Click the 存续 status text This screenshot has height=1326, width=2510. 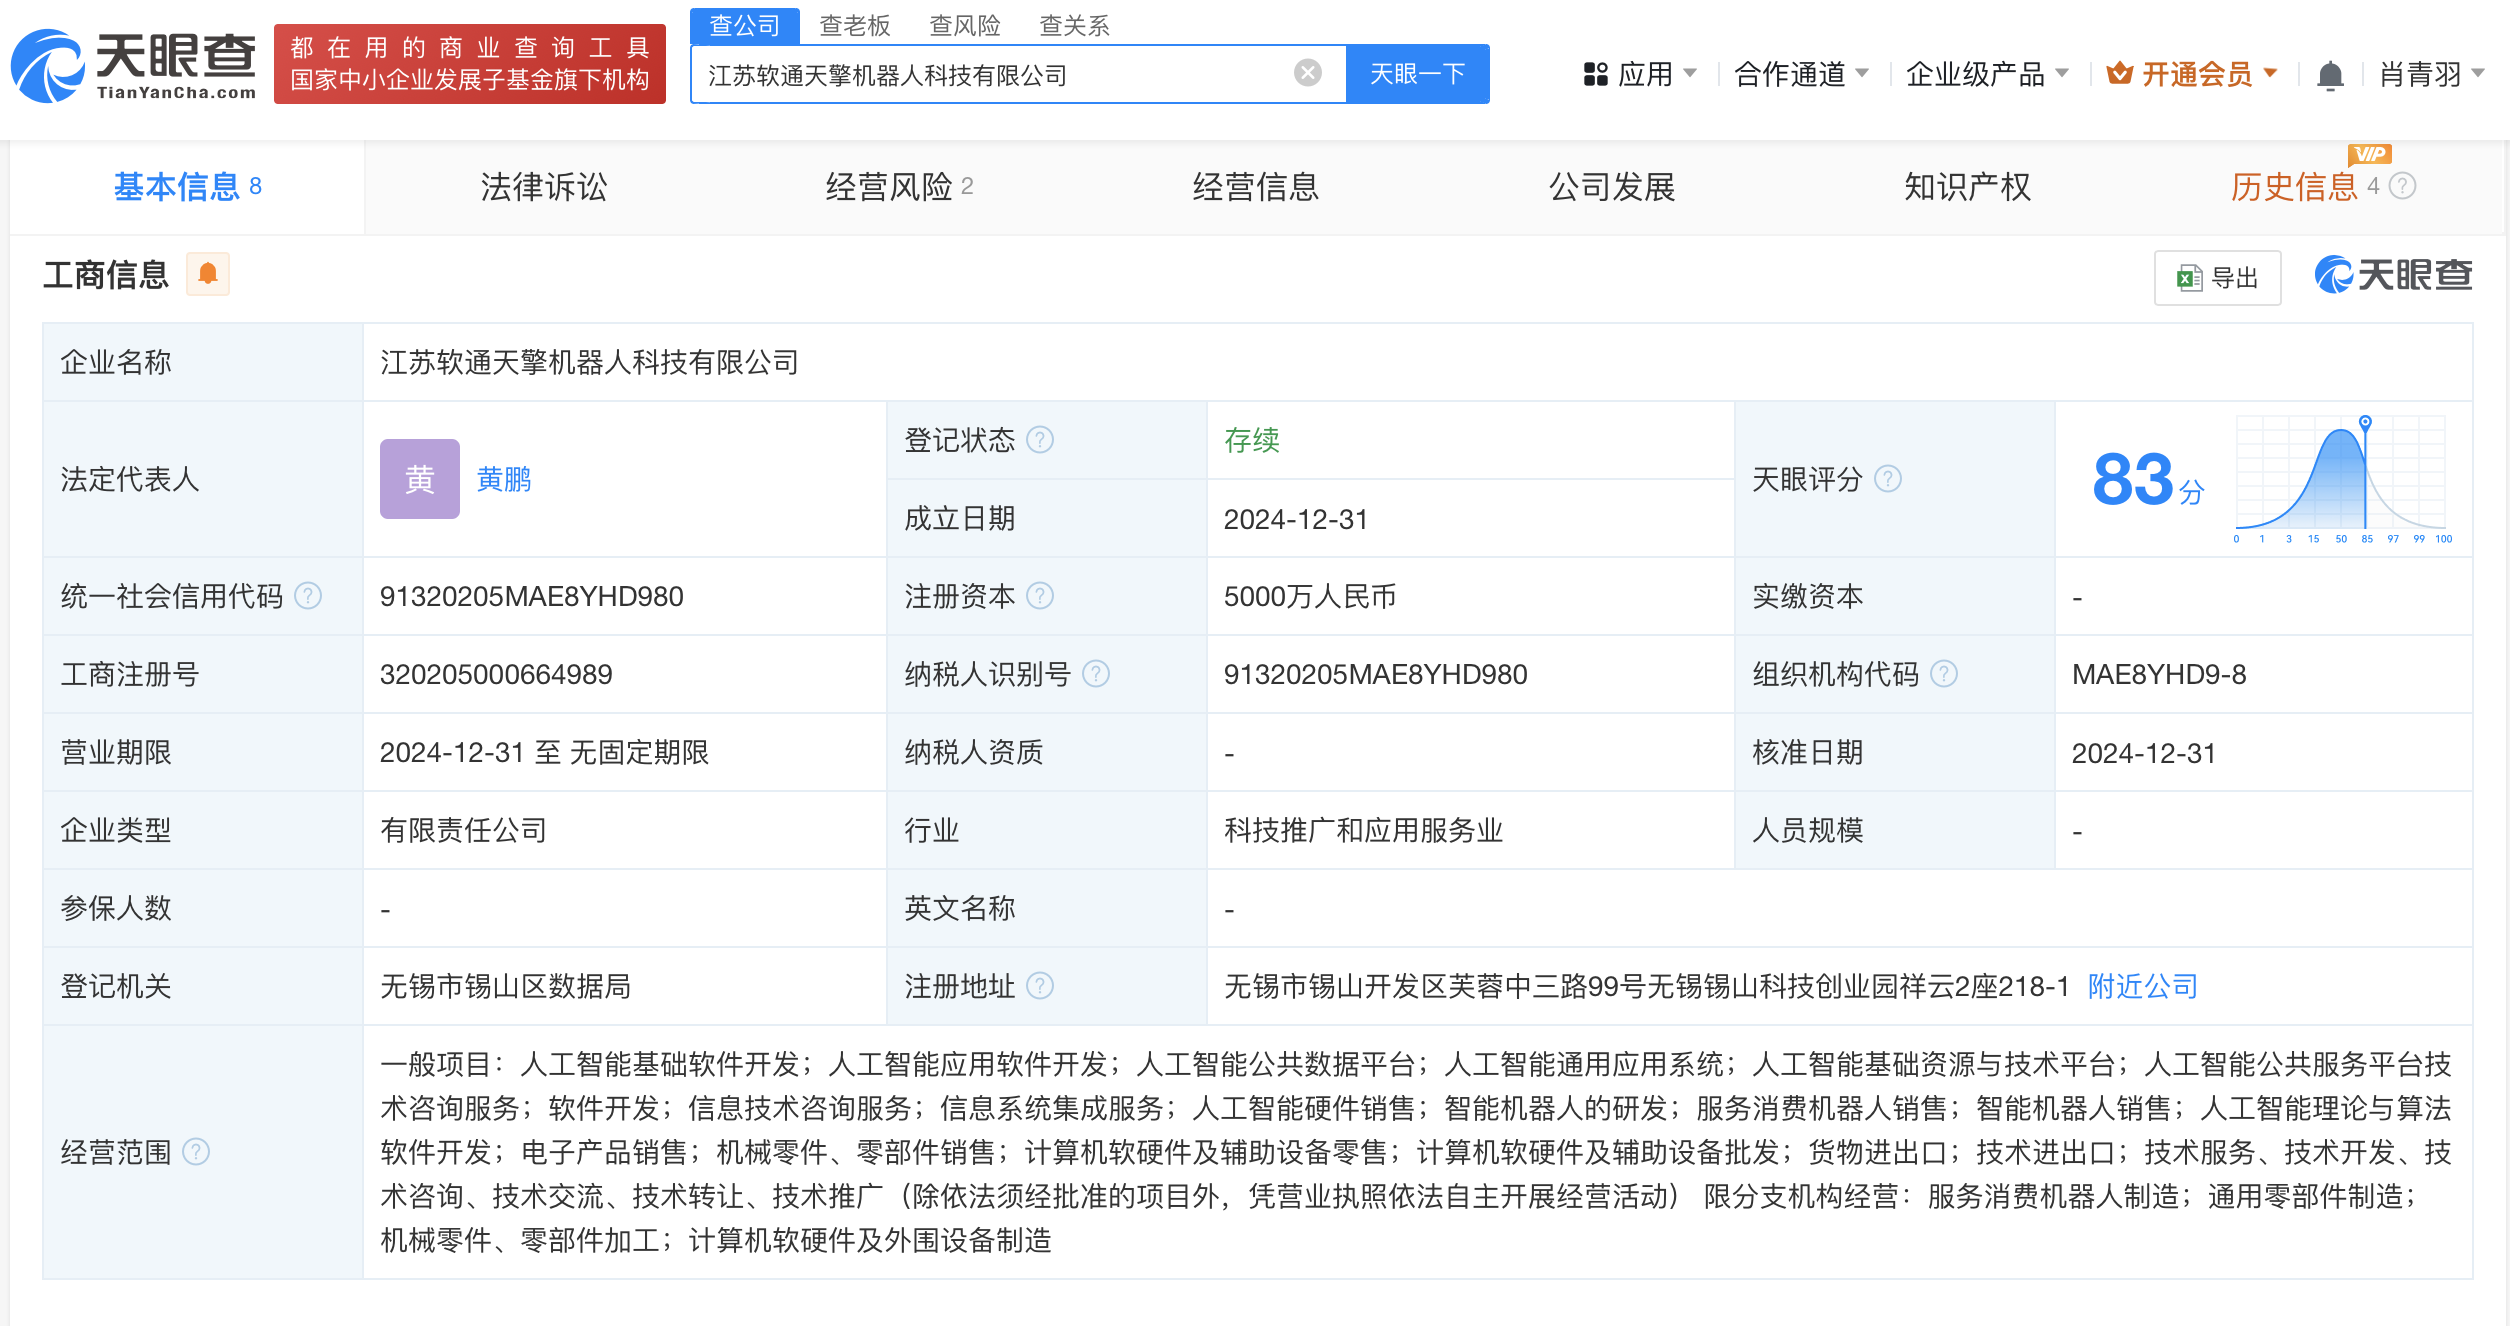coord(1251,440)
